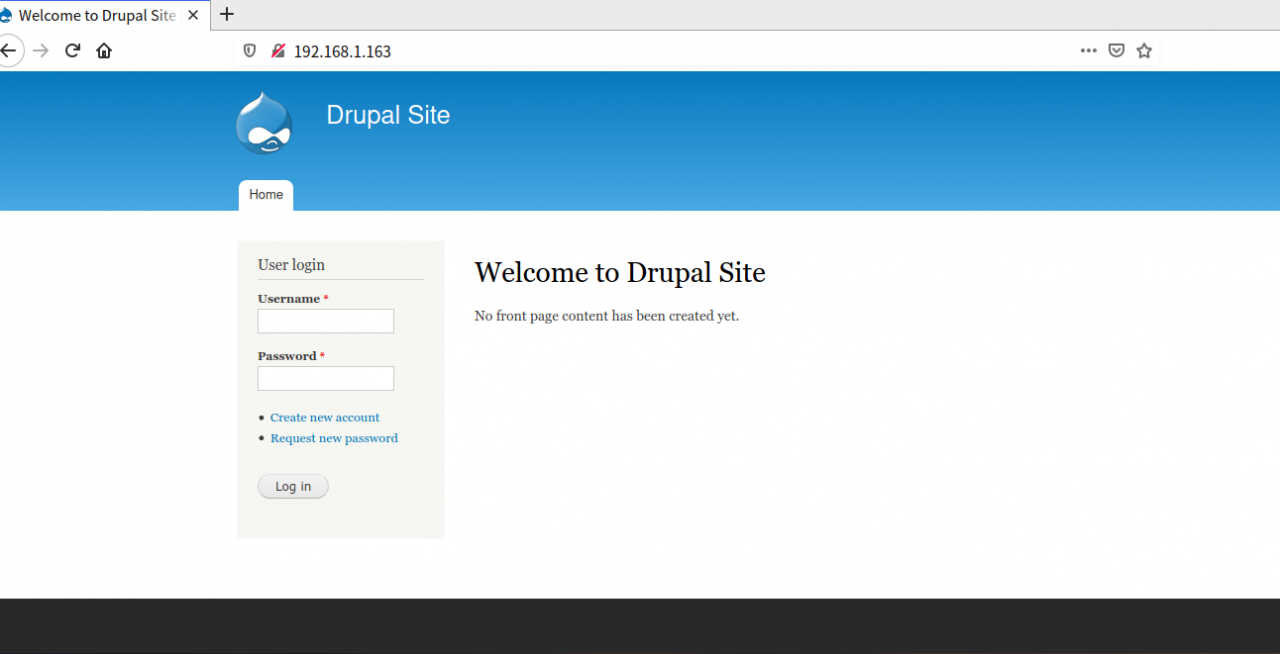Screen dimensions: 1280x654
Task: Select the Welcome to Drupal Site browser tab
Action: point(97,16)
